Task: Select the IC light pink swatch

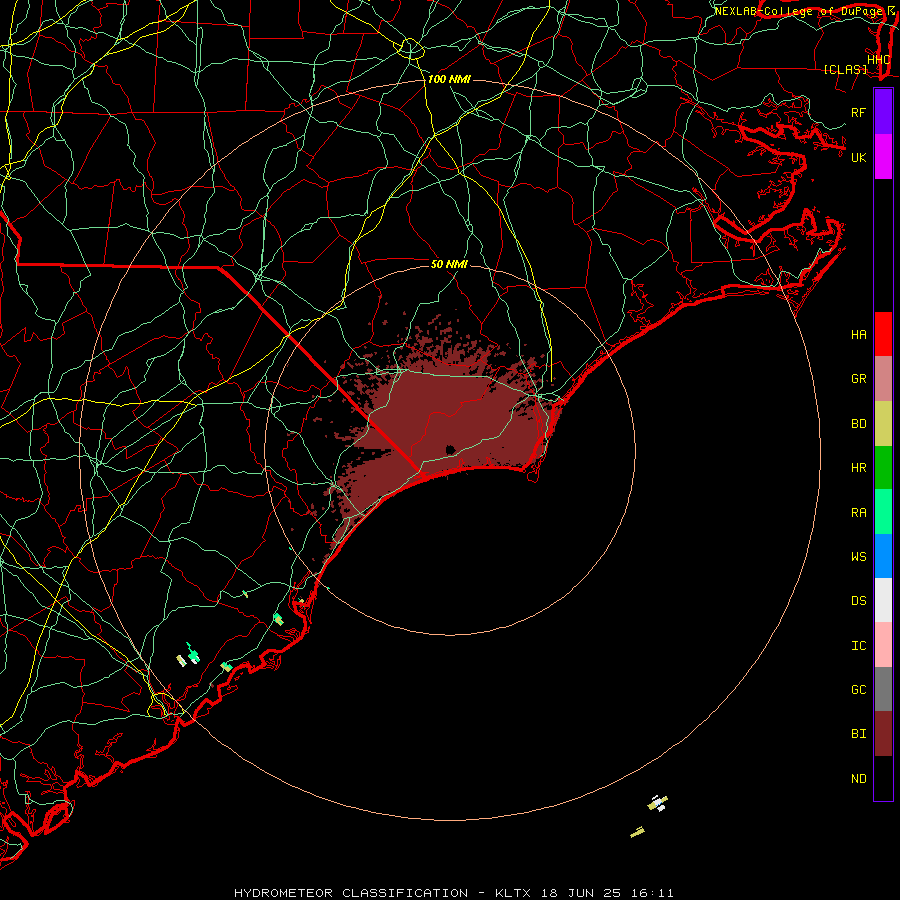Action: click(883, 645)
